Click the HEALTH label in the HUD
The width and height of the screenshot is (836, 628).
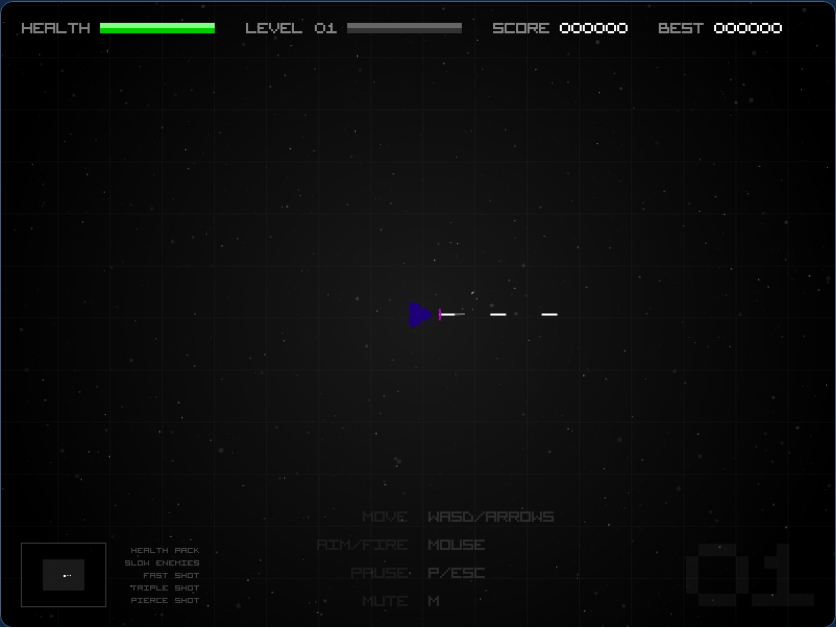point(56,28)
